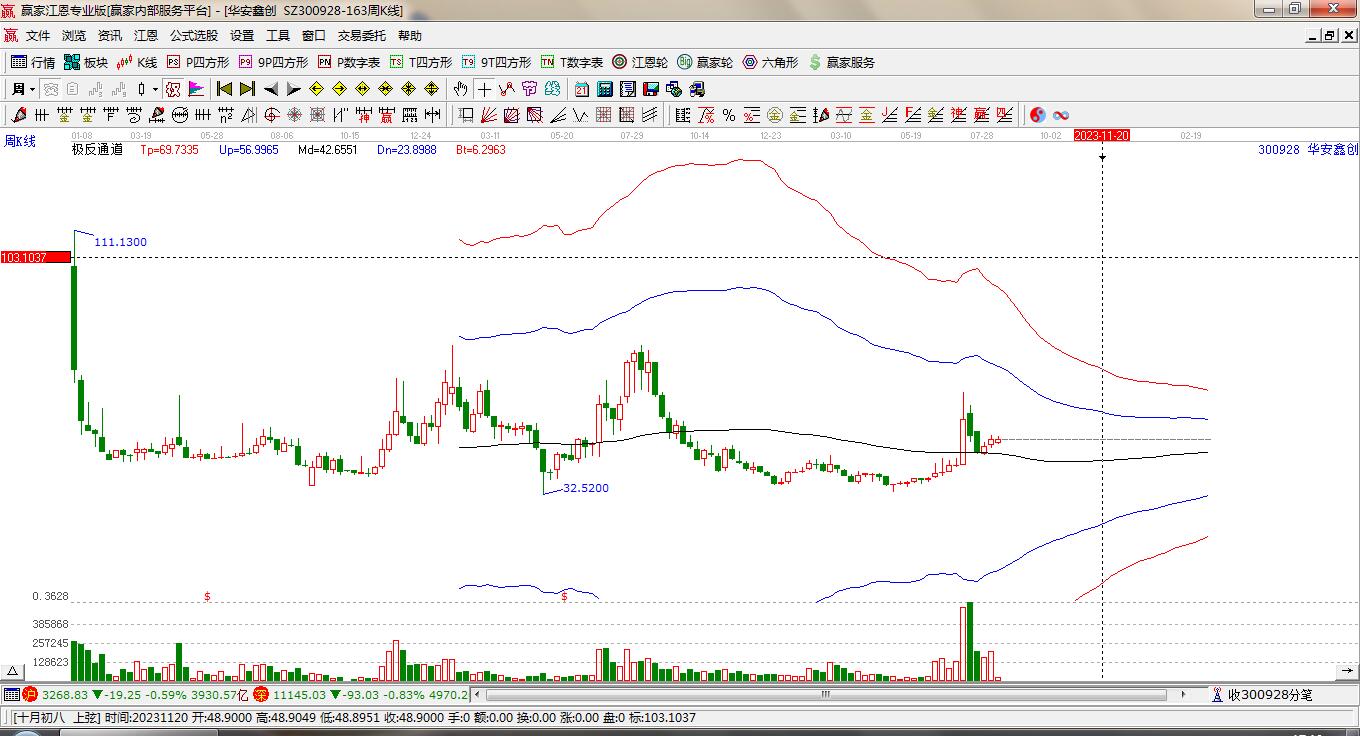This screenshot has width=1360, height=736.
Task: Open the 江恩轮 Gann wheel tool
Action: [640, 62]
